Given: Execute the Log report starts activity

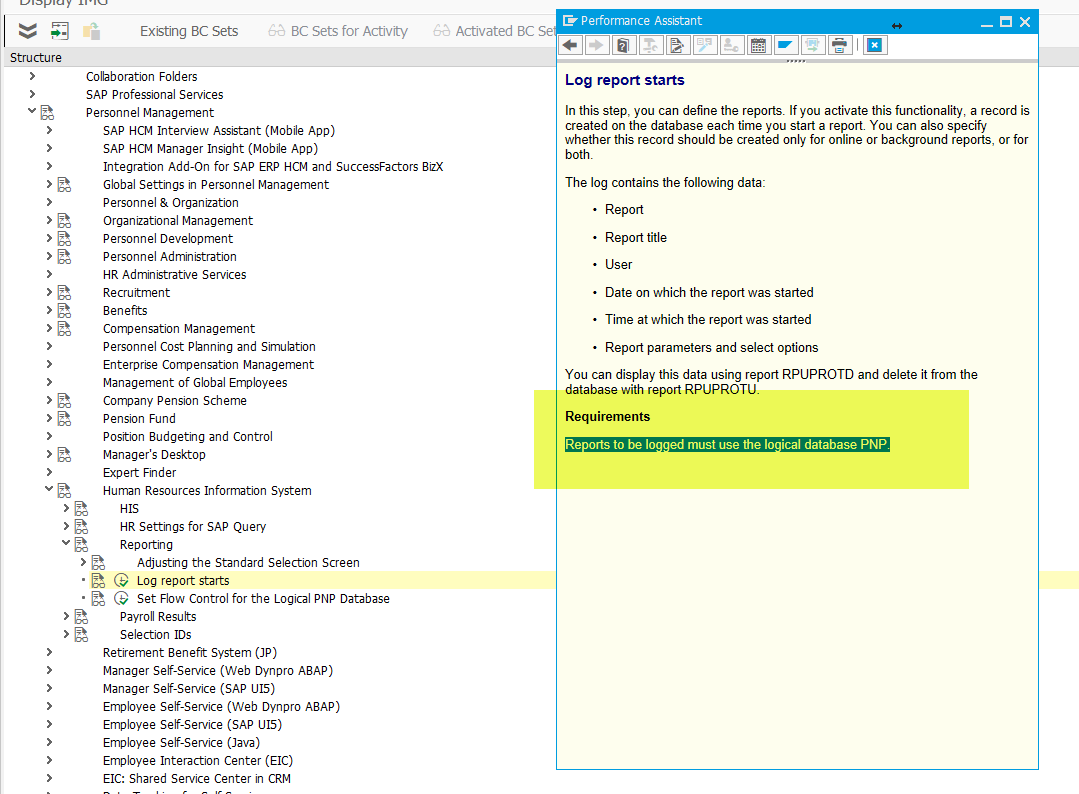Looking at the screenshot, I should point(121,581).
